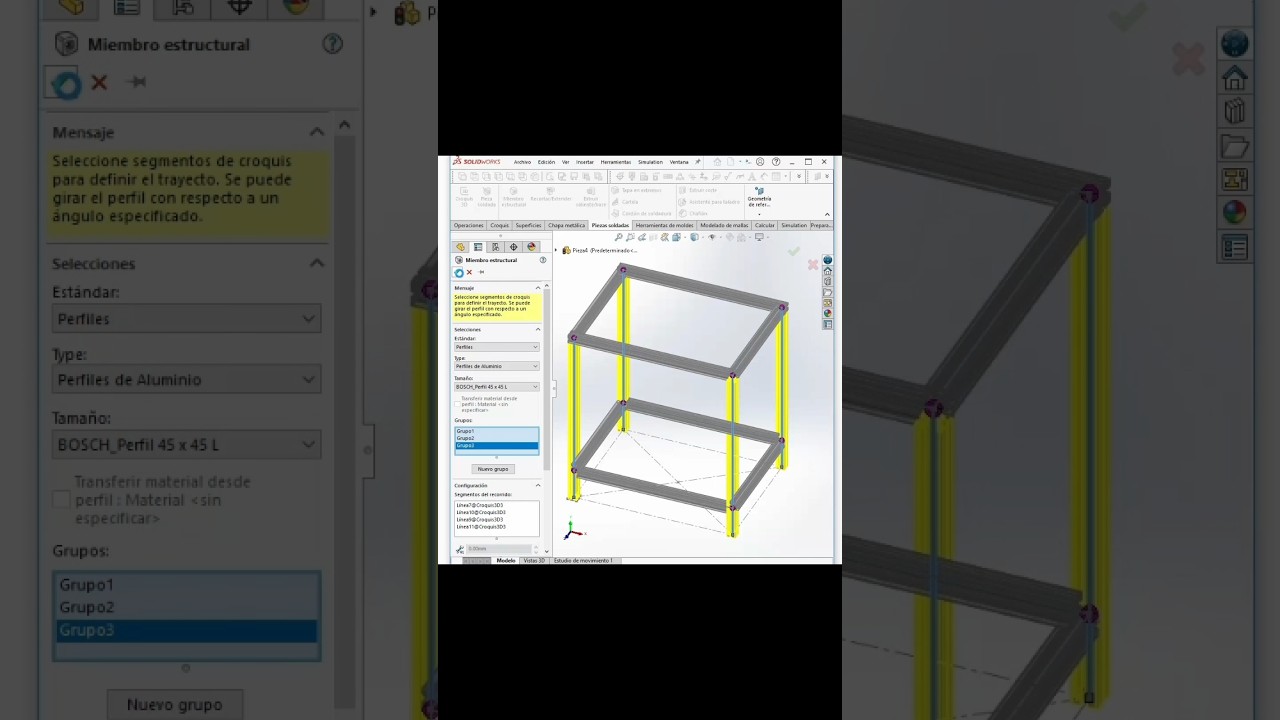The height and width of the screenshot is (720, 1280).
Task: Click the panel splitter collapse handle
Action: [553, 389]
